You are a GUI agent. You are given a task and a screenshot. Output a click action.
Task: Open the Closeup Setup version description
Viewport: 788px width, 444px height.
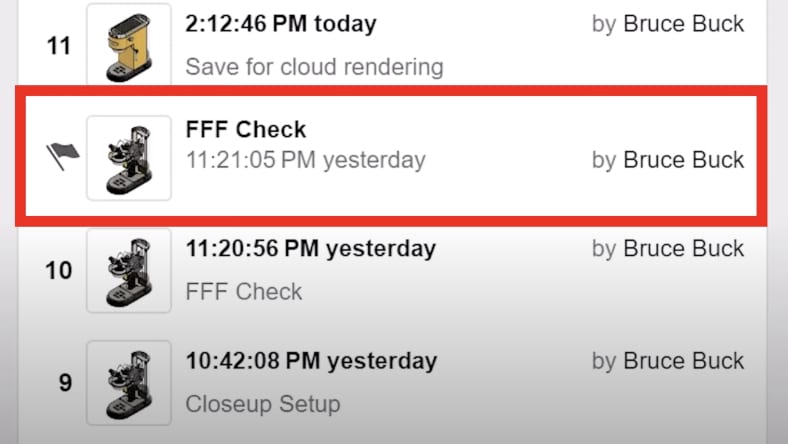263,404
